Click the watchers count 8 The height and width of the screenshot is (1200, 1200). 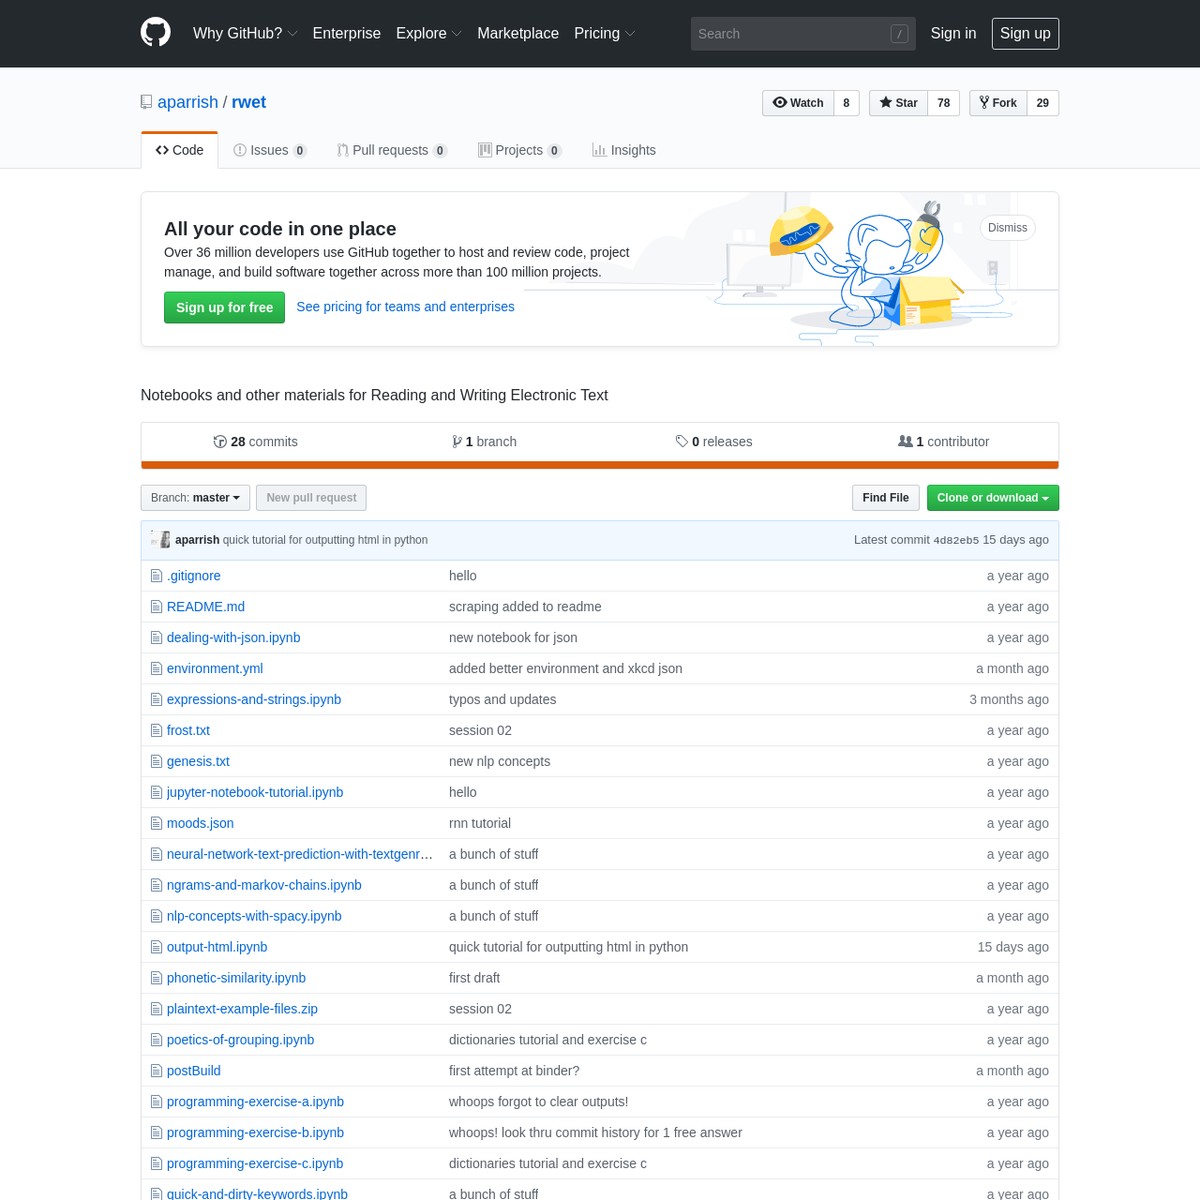pos(846,103)
